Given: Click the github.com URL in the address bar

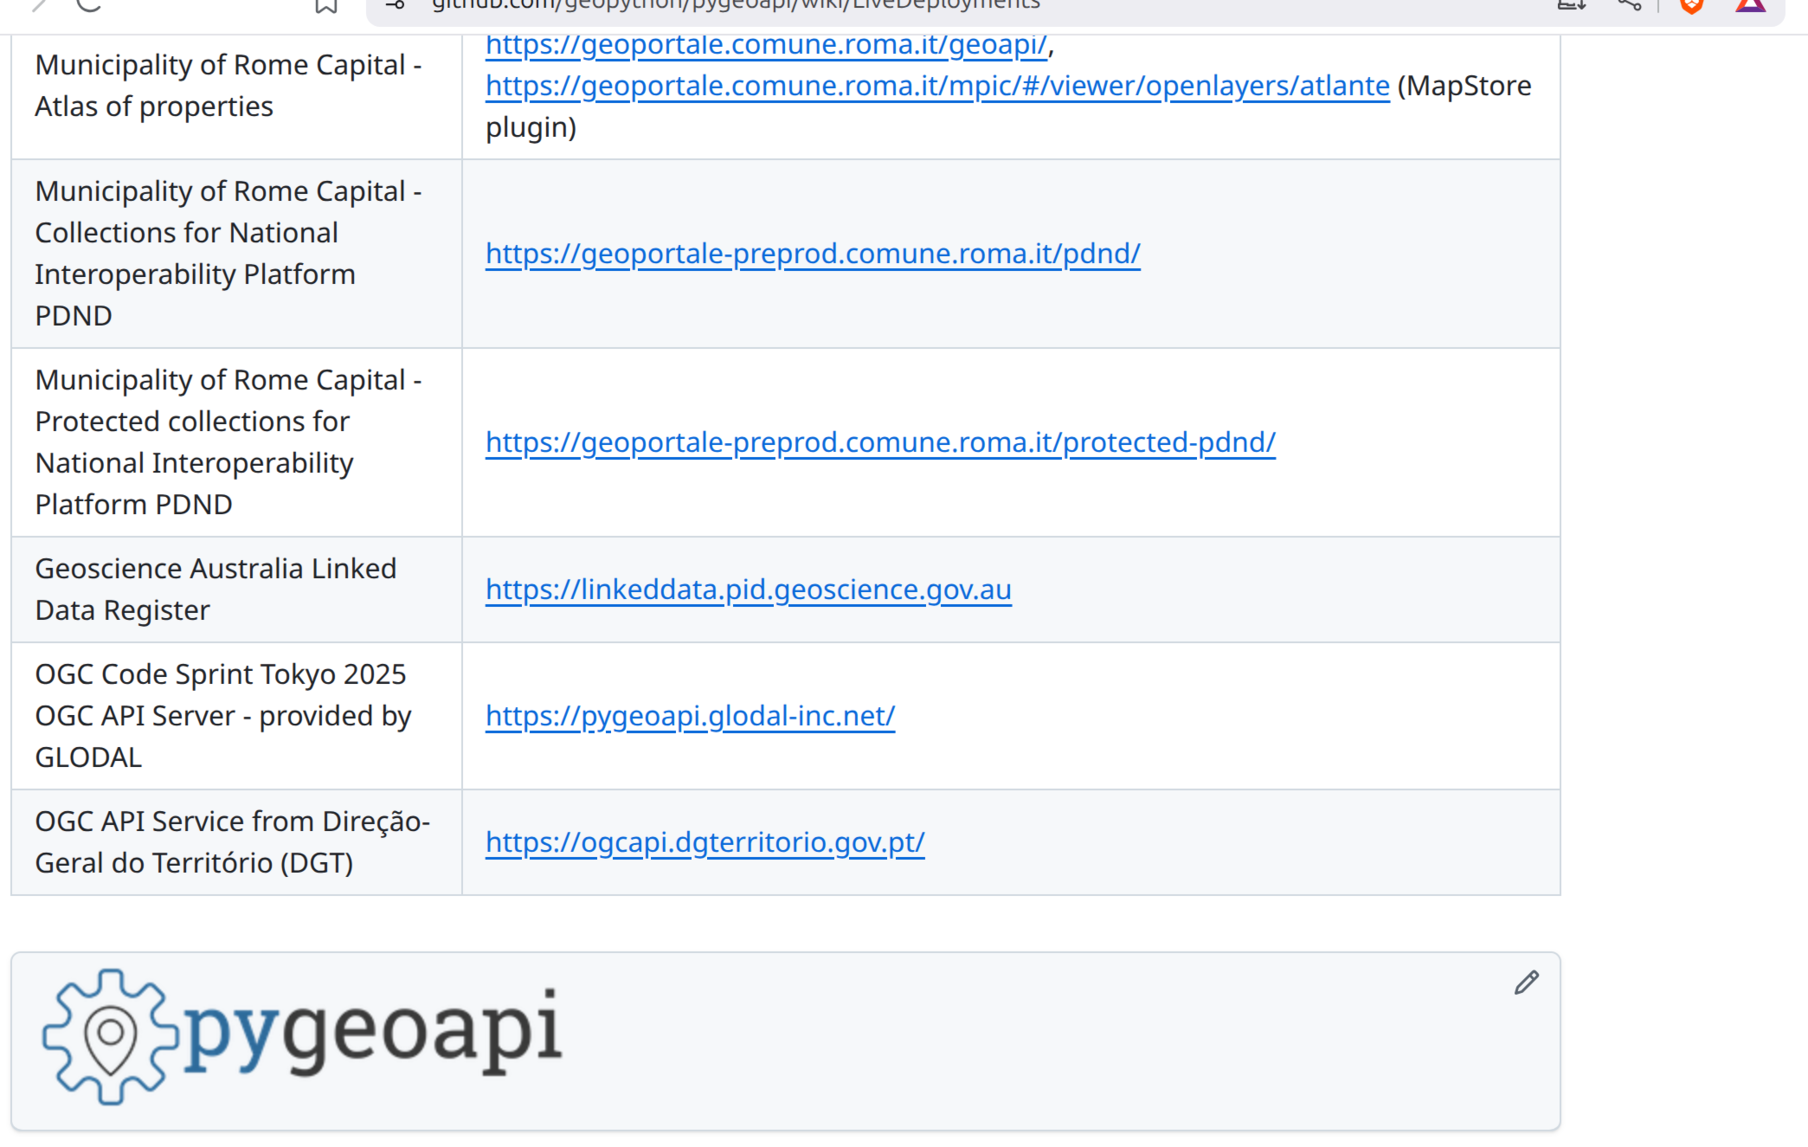Looking at the screenshot, I should pyautogui.click(x=735, y=5).
